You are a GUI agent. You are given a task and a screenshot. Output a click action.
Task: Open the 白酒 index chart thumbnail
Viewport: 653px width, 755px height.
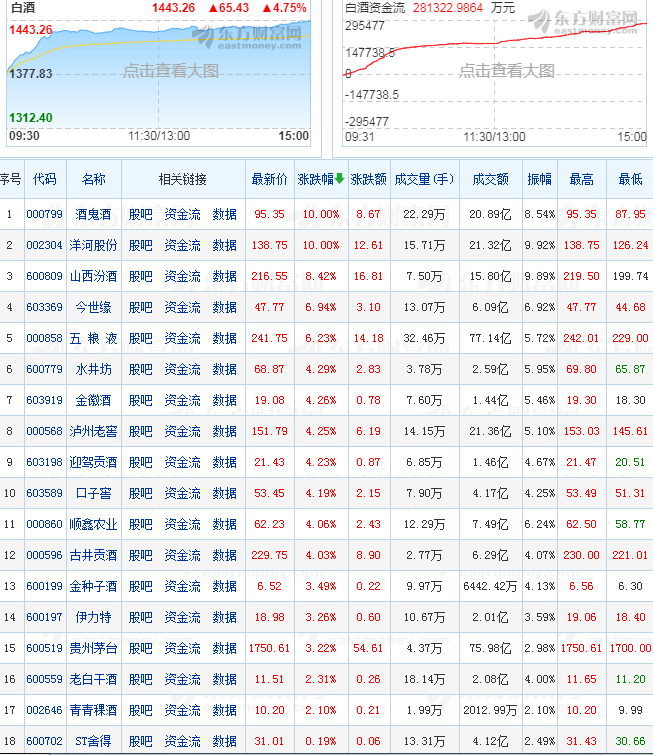(159, 73)
